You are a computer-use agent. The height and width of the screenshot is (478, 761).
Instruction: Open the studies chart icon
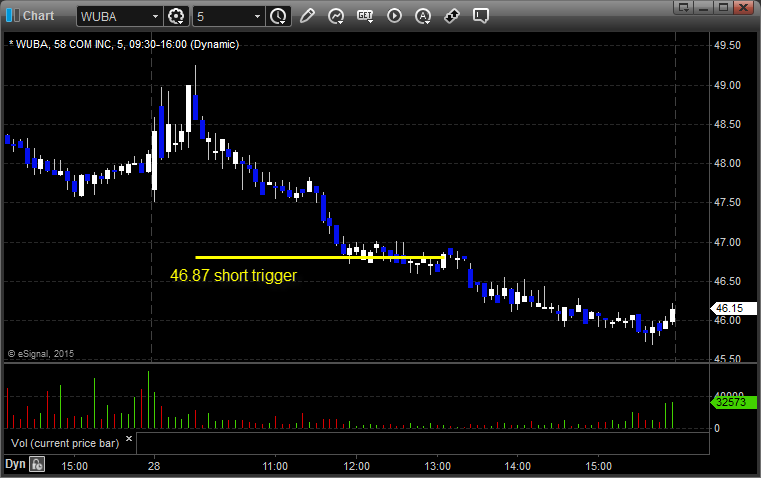click(336, 16)
